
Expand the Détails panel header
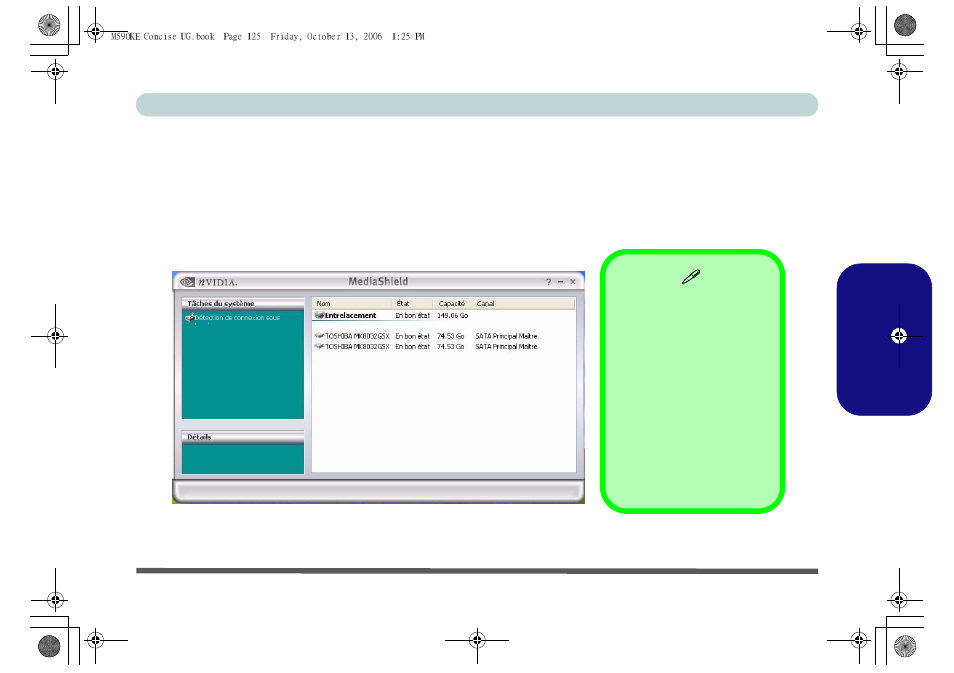point(242,437)
